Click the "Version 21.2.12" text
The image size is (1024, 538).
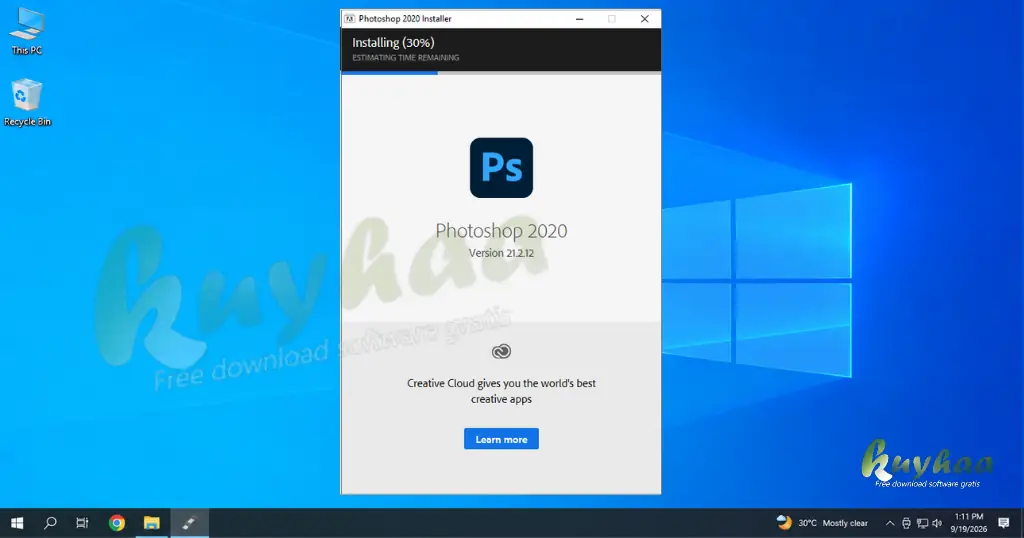coord(501,253)
